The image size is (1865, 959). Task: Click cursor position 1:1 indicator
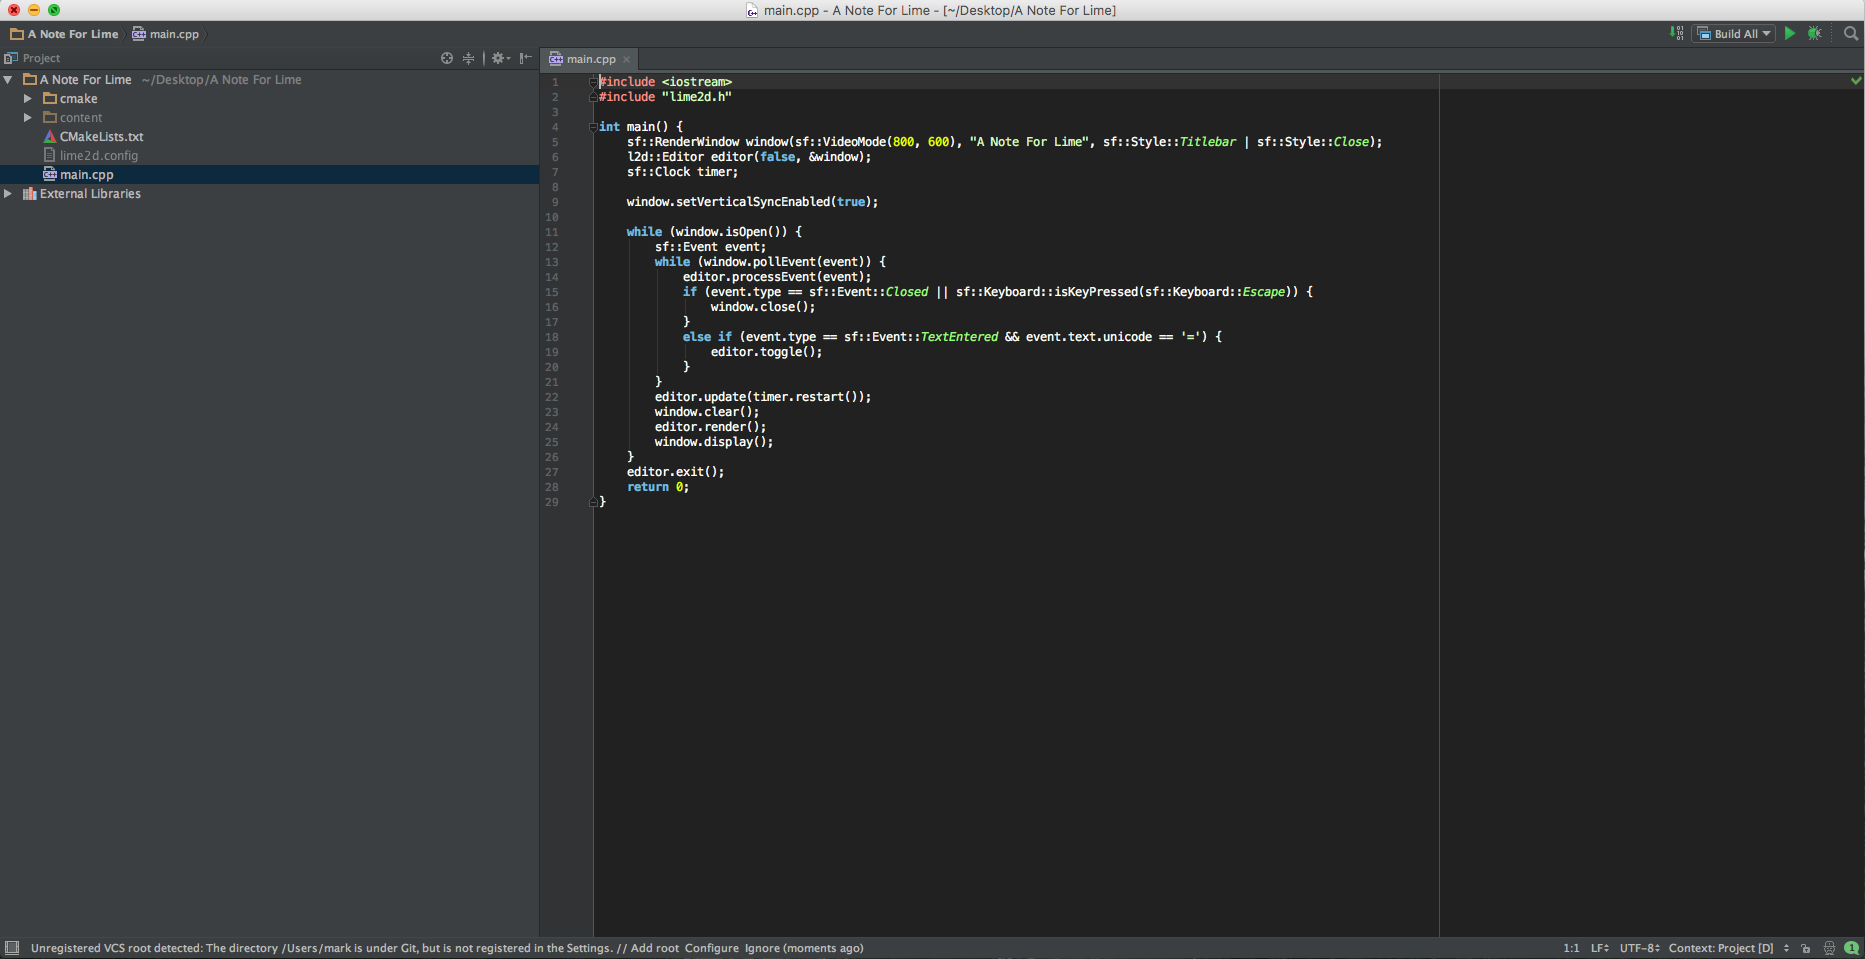tap(1571, 948)
